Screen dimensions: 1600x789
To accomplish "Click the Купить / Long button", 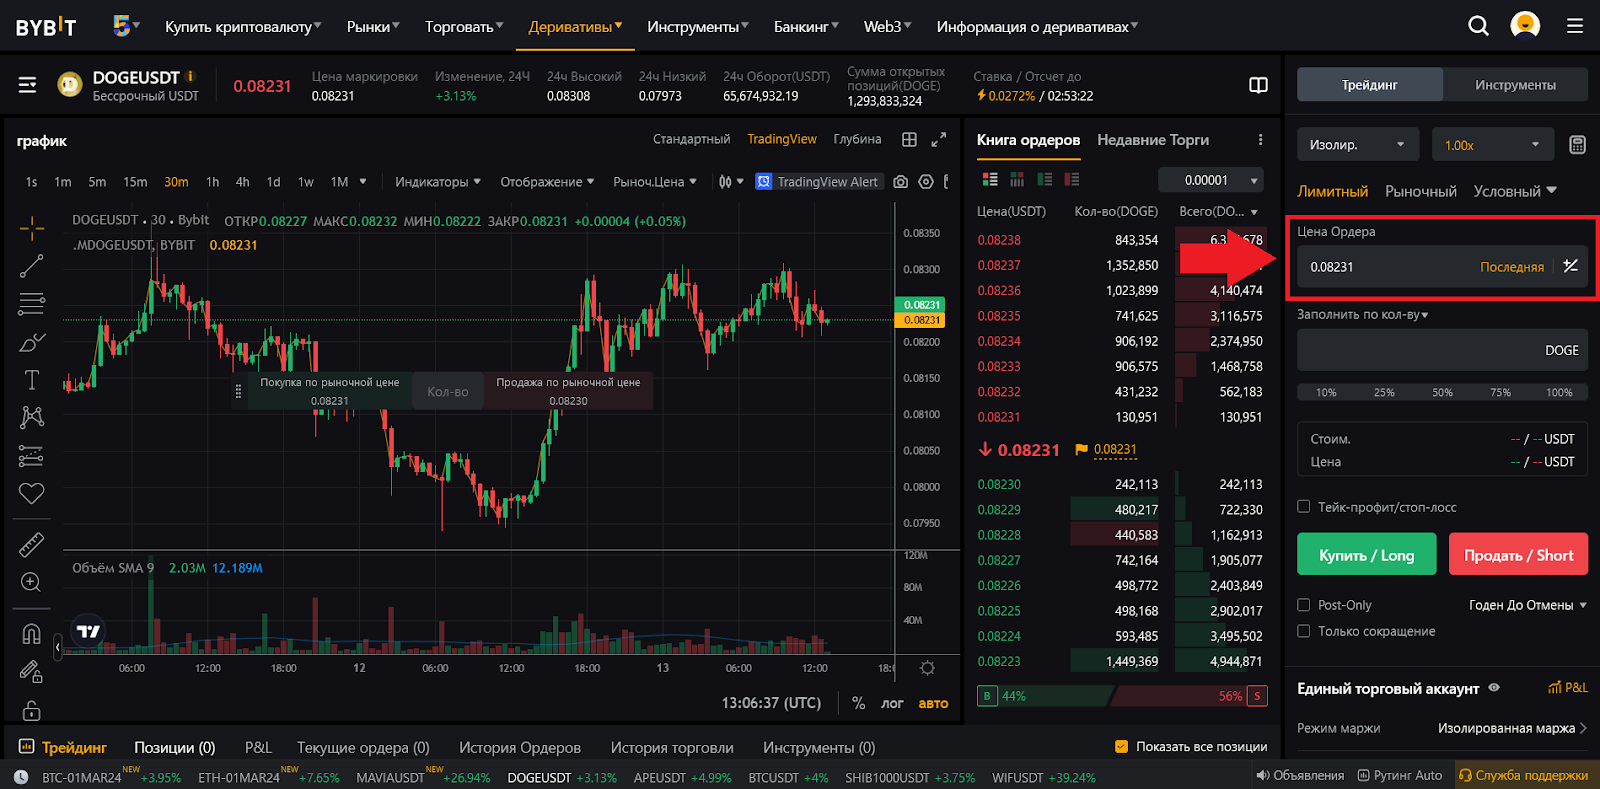I will [x=1366, y=555].
